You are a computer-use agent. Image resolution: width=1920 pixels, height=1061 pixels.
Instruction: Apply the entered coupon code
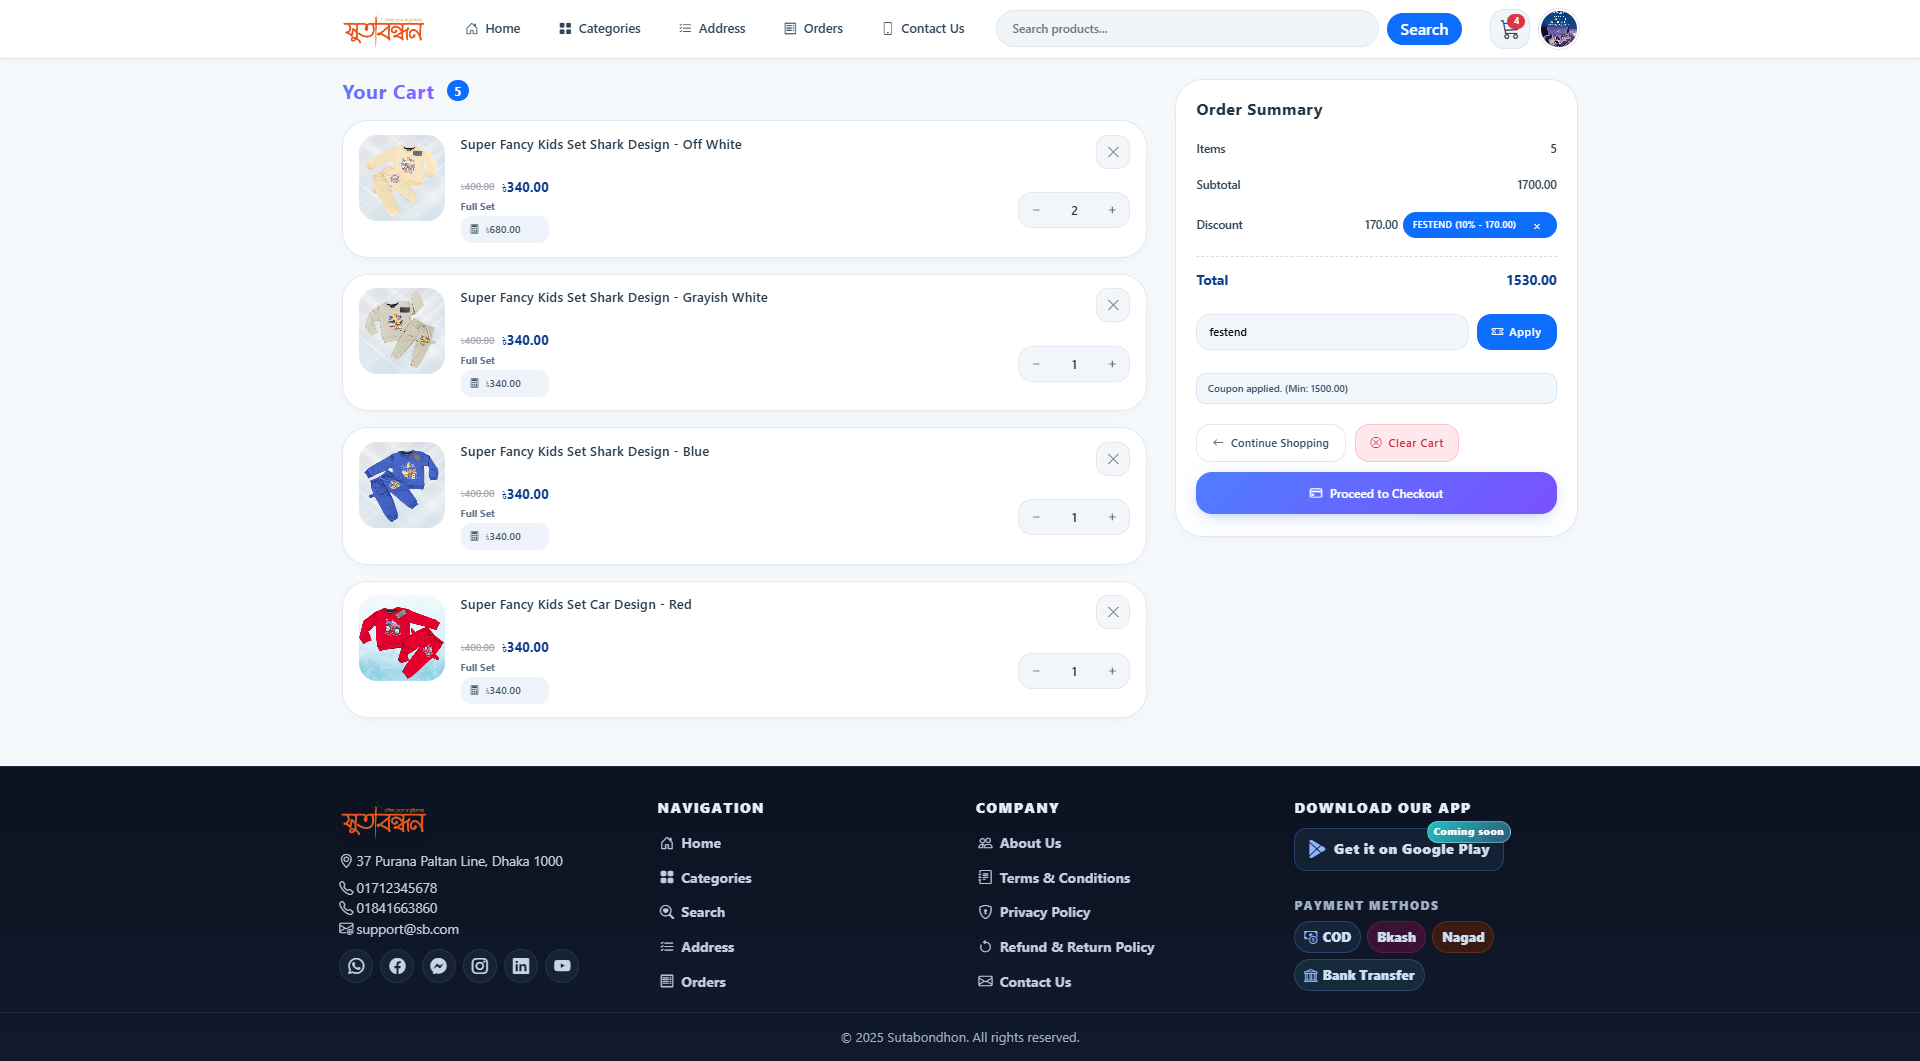coord(1516,332)
